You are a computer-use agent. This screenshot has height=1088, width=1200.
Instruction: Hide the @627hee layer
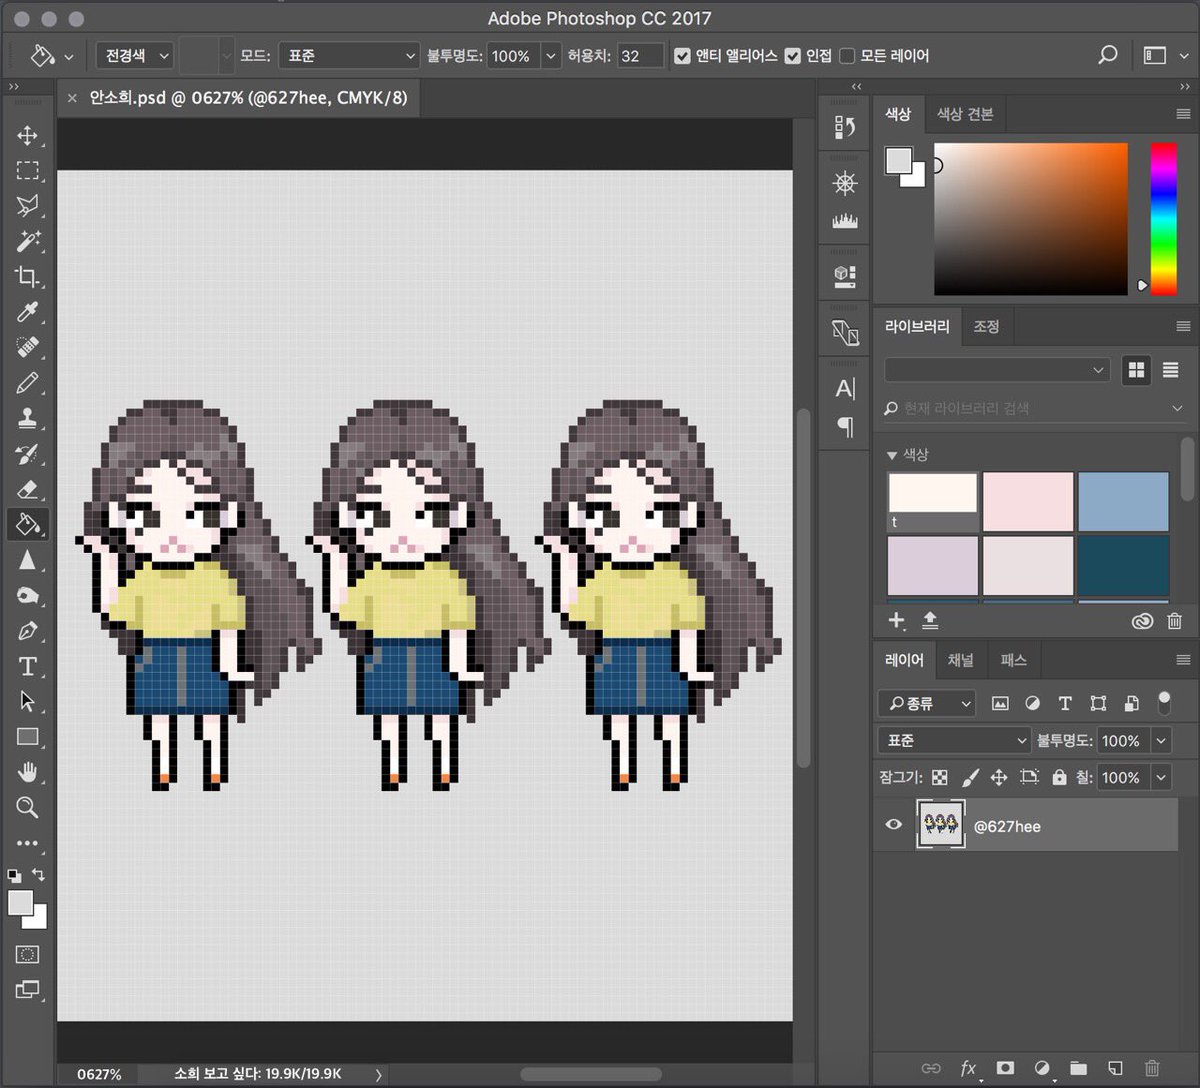(894, 825)
